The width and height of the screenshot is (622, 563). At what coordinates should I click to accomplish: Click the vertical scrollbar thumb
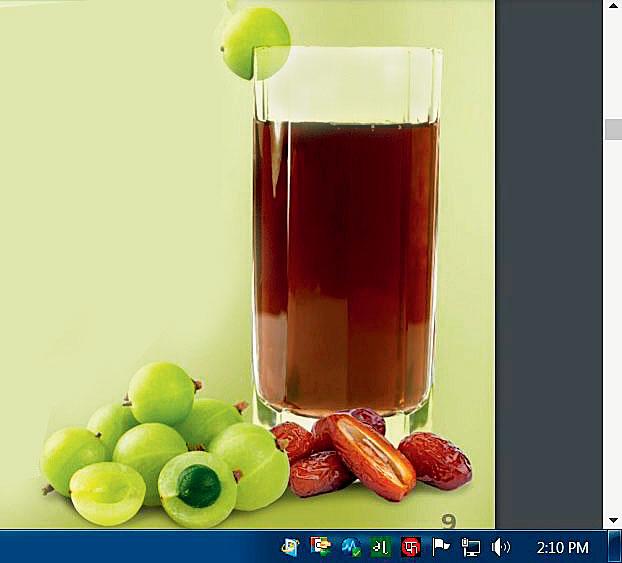613,129
